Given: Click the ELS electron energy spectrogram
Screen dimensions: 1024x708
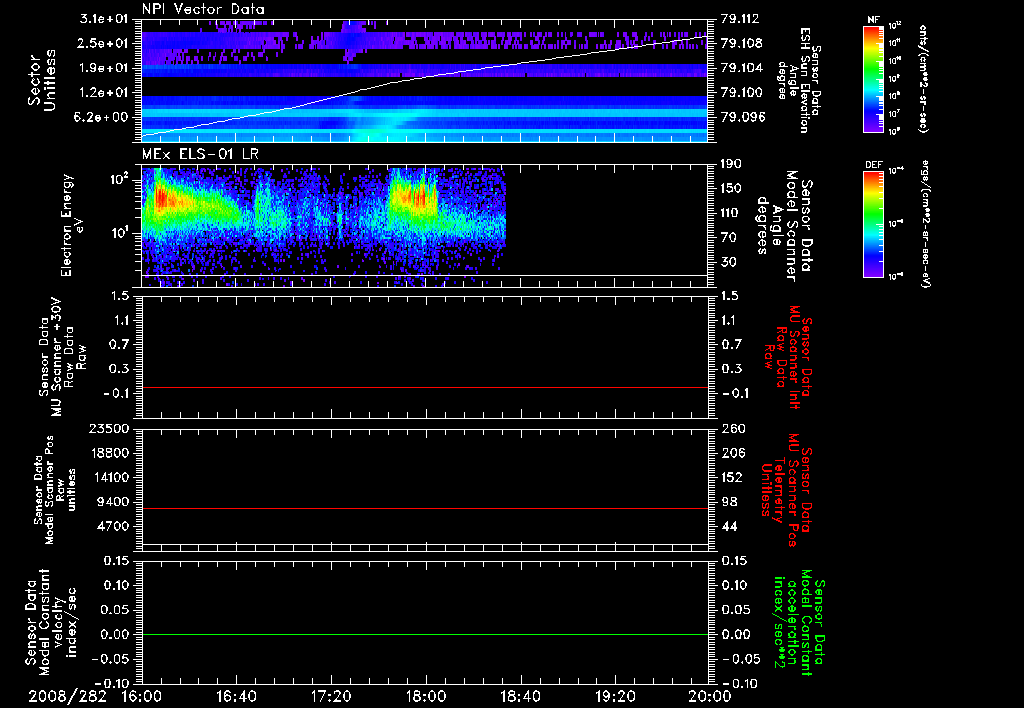Looking at the screenshot, I should tap(425, 225).
